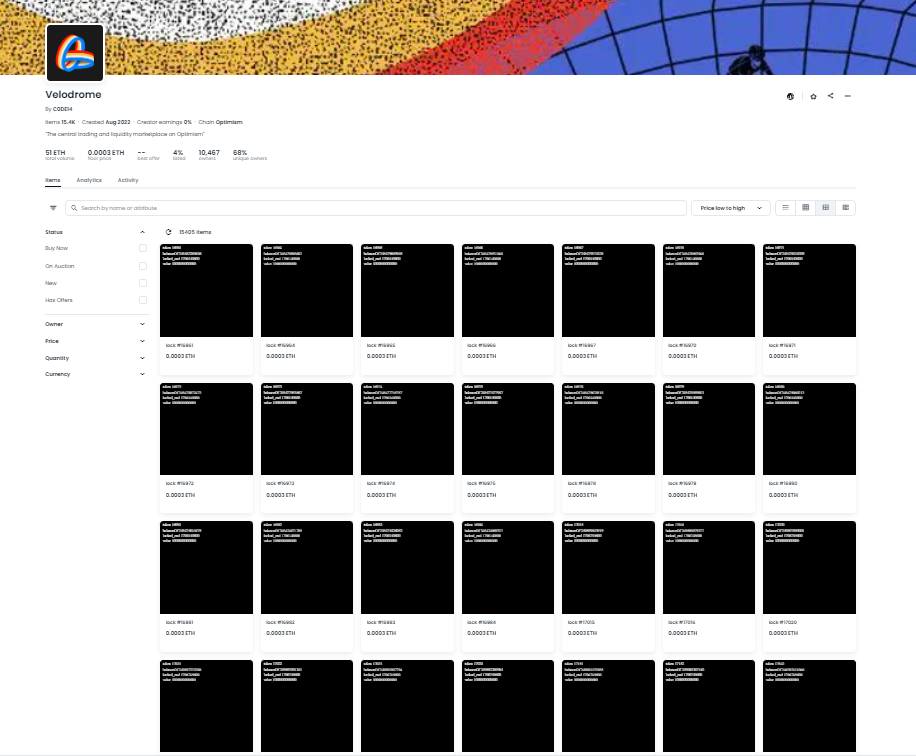This screenshot has height=756, width=916.
Task: Click the Velodrome collection title
Action: coord(74,95)
